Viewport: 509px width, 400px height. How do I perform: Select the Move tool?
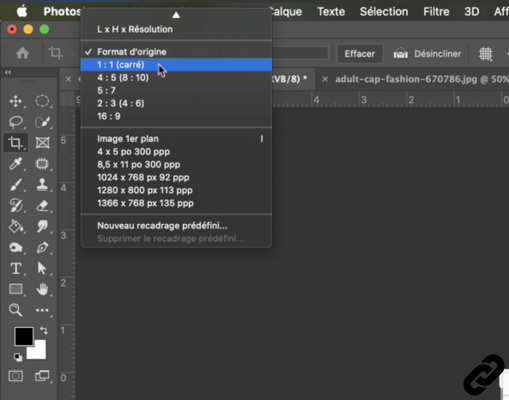point(16,101)
